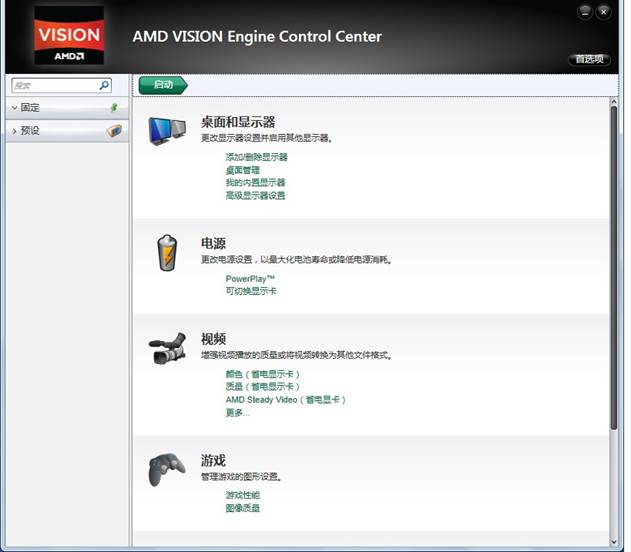This screenshot has height=552, width=631.
Task: Open the 桌面和显示器 monitors icon
Action: click(x=167, y=130)
